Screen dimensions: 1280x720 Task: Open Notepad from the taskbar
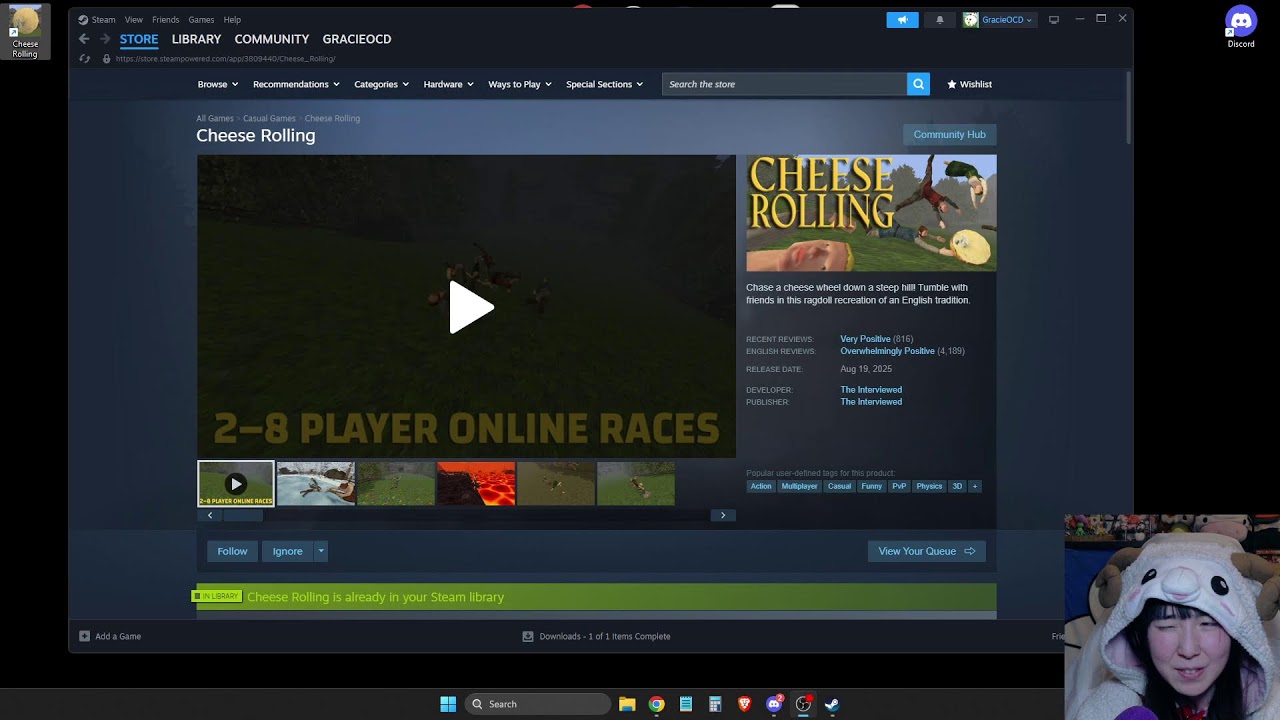click(686, 704)
